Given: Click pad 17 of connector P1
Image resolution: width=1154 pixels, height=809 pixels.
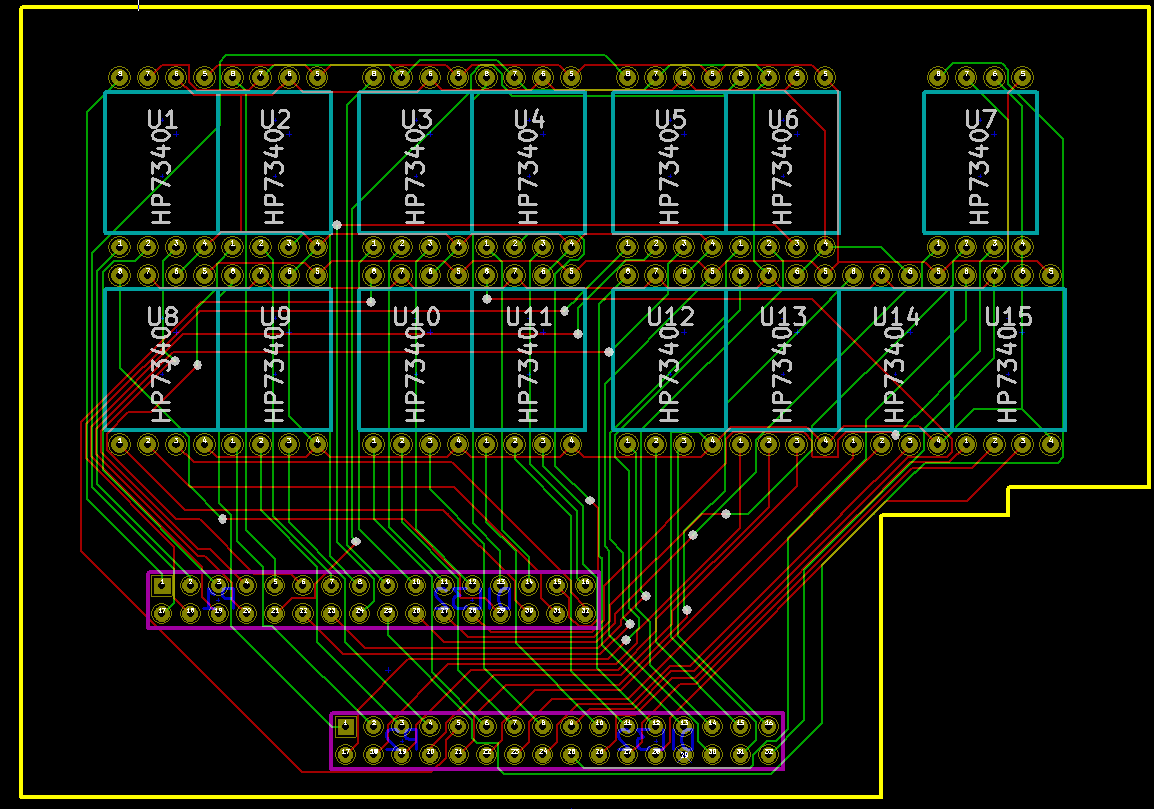Looking at the screenshot, I should tap(162, 613).
